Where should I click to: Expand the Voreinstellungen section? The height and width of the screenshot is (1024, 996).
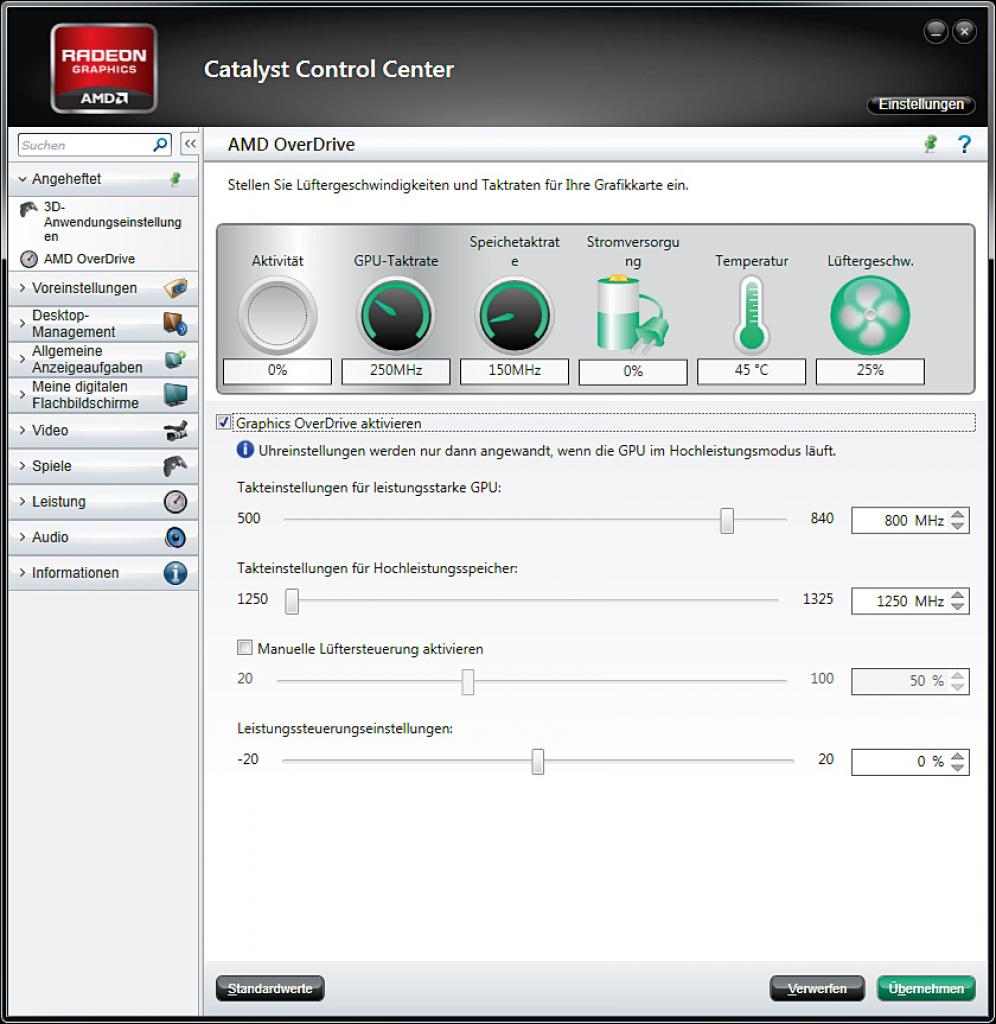23,287
